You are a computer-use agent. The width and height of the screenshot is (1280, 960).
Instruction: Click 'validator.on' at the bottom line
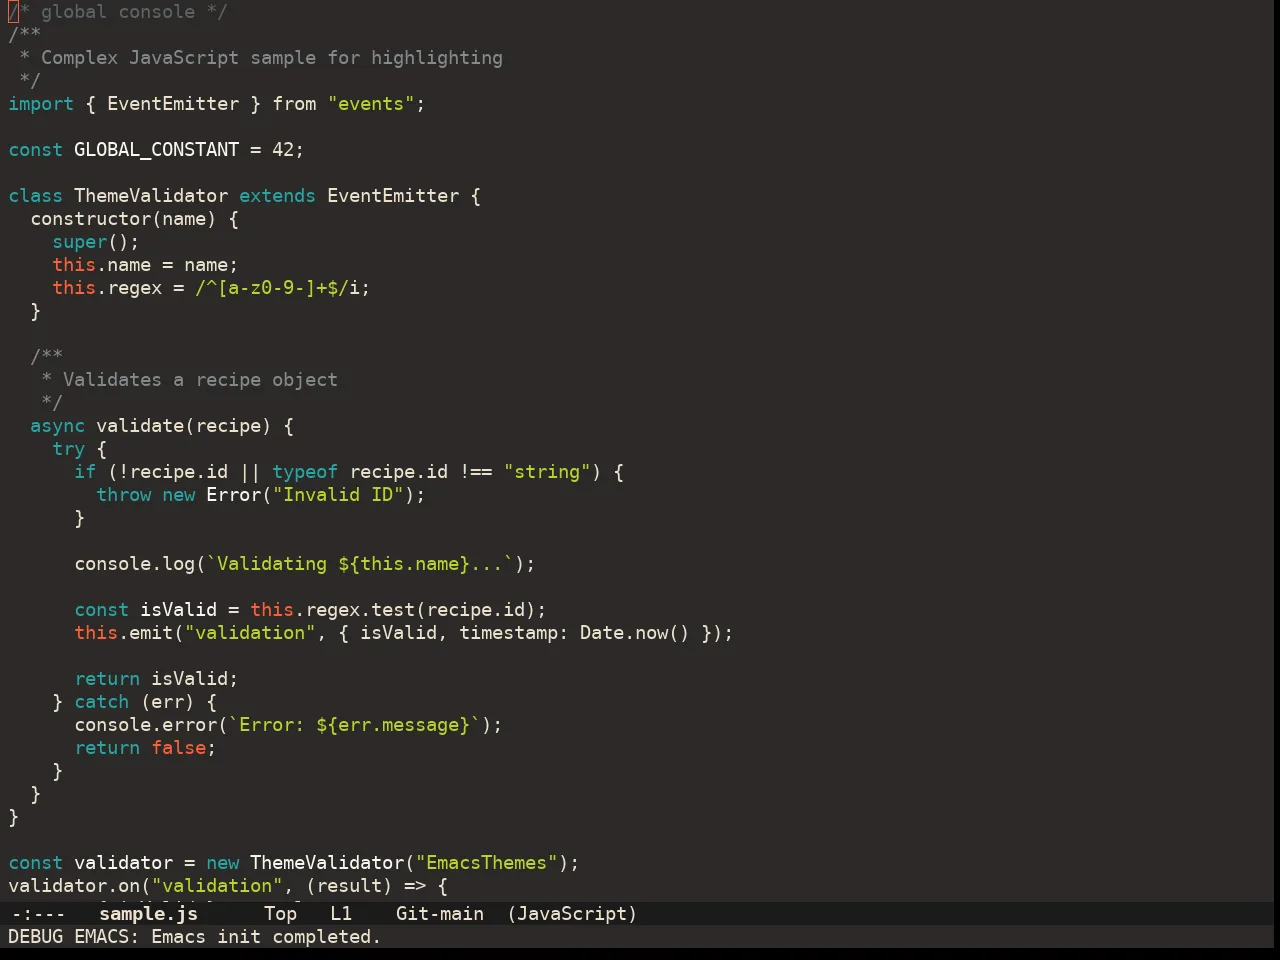[74, 885]
